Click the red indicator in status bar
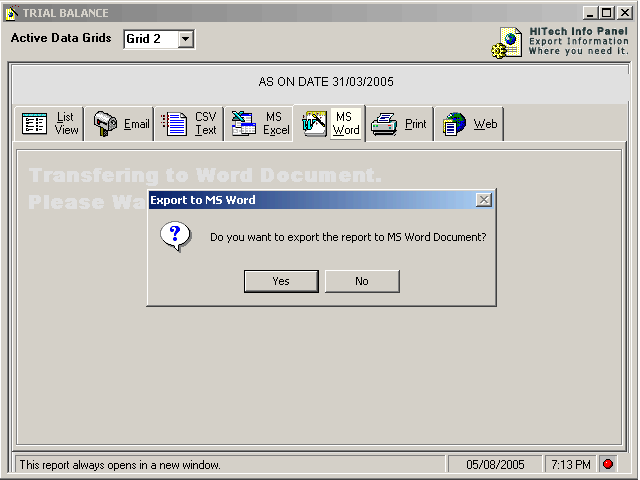The image size is (640, 480). pyautogui.click(x=608, y=464)
